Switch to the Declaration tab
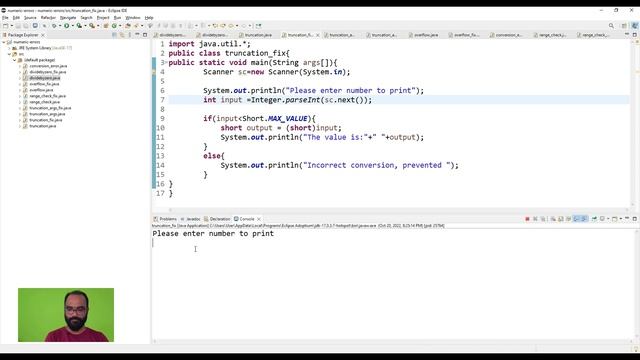The width and height of the screenshot is (640, 360). [217, 219]
